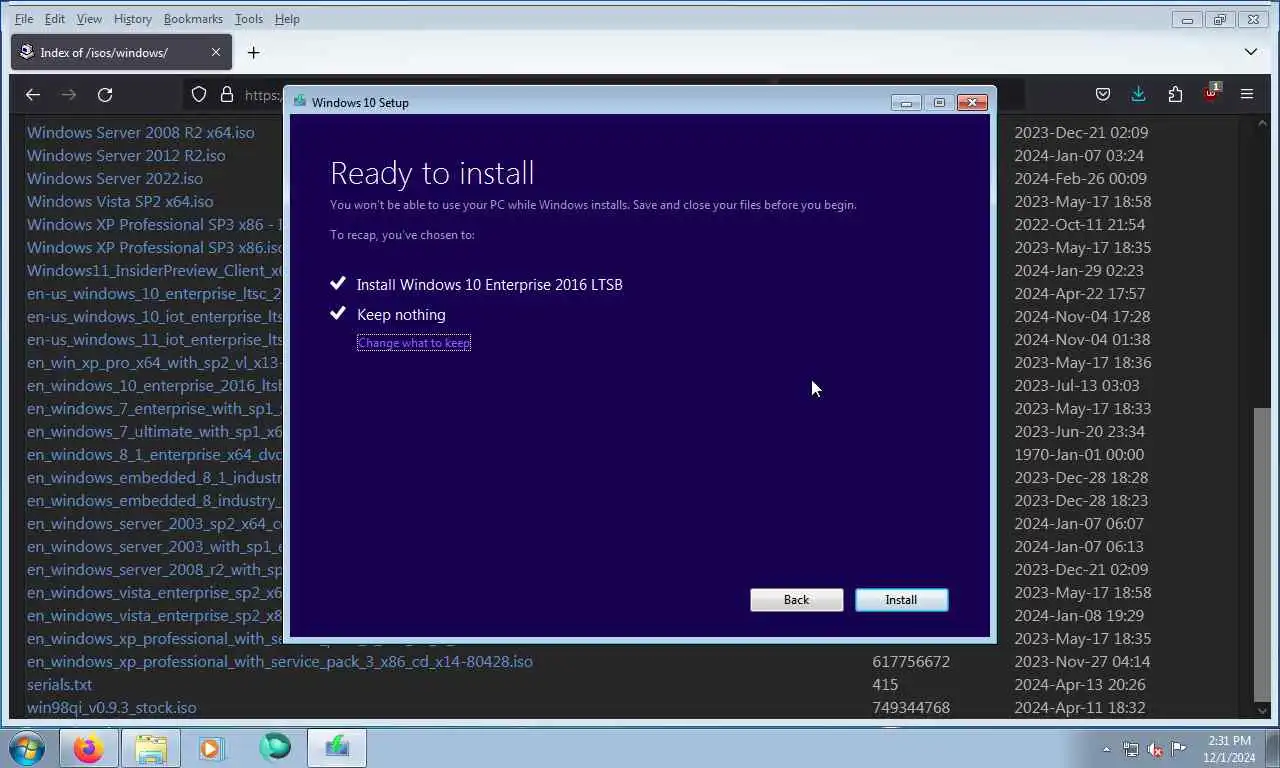Open the 'Windows Server 2012 R2.iso' link
Screen dimensions: 1280x768
click(126, 155)
